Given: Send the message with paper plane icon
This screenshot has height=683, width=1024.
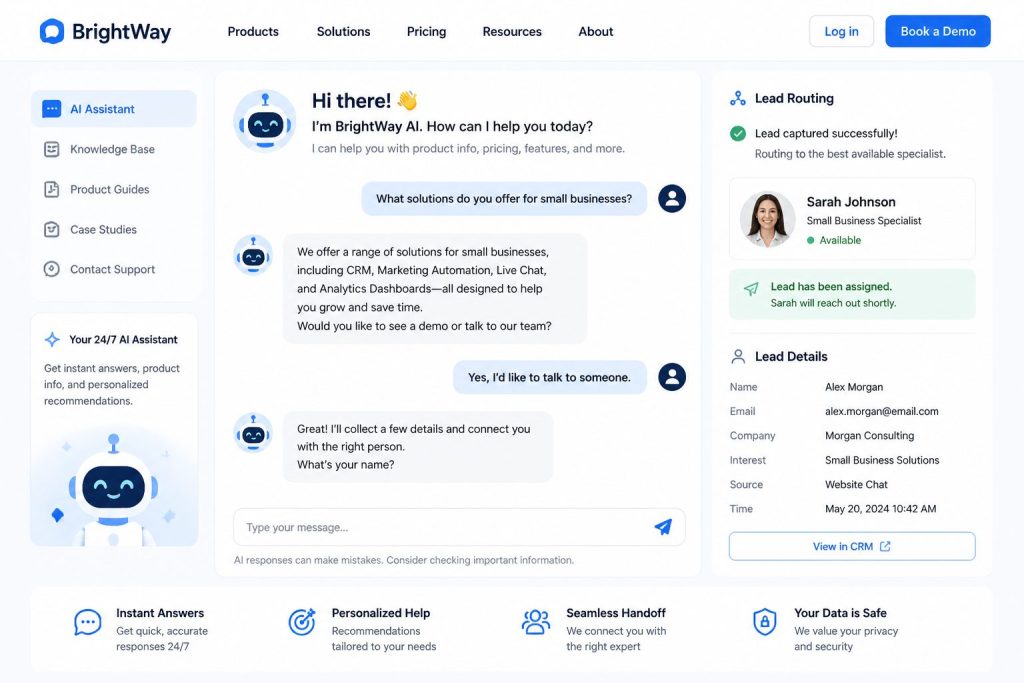Looking at the screenshot, I should click(x=664, y=527).
